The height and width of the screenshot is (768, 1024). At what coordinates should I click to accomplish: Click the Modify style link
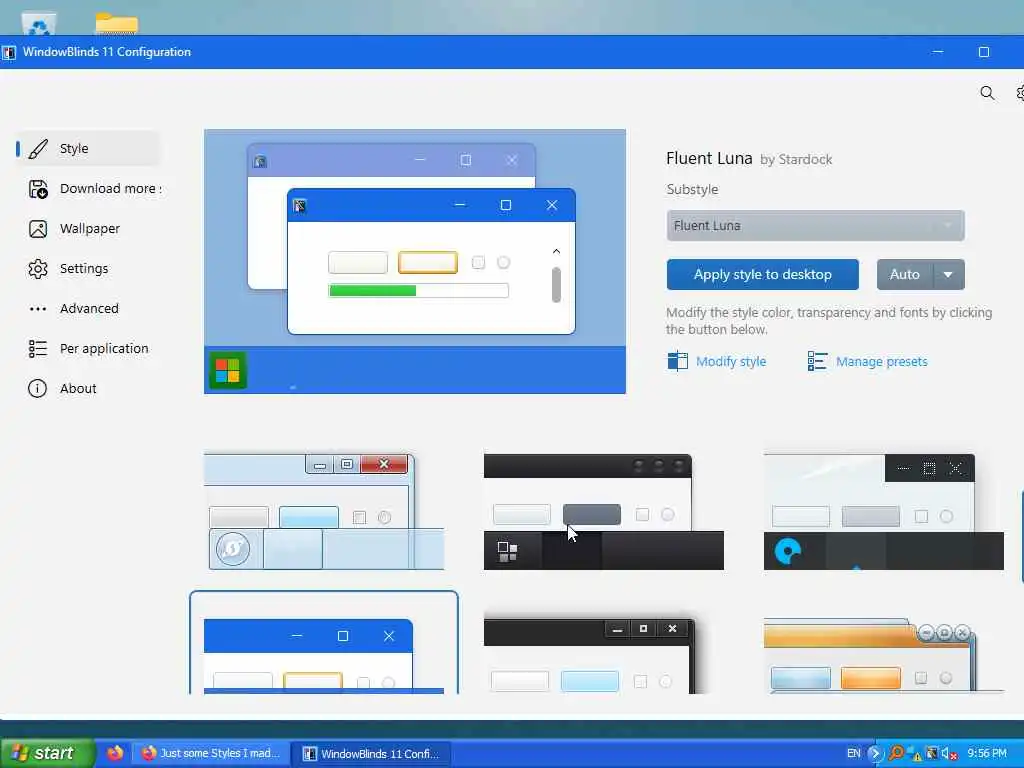tap(731, 361)
